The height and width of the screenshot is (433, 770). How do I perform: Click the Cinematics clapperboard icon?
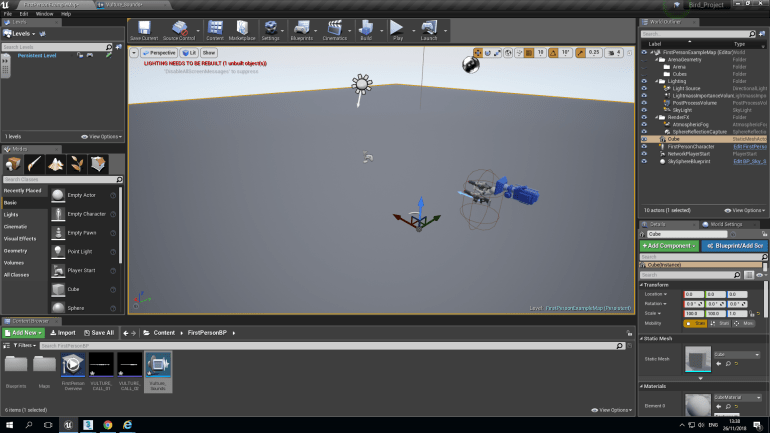[334, 30]
